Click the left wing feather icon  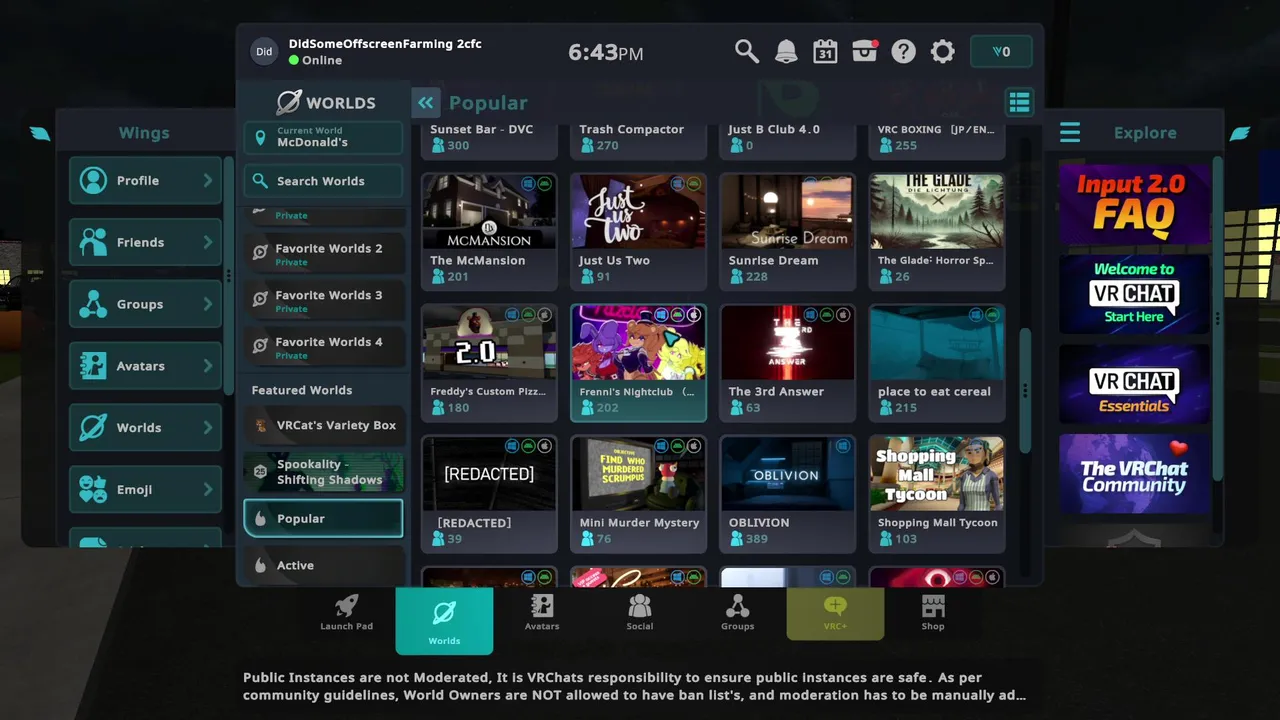coord(40,133)
